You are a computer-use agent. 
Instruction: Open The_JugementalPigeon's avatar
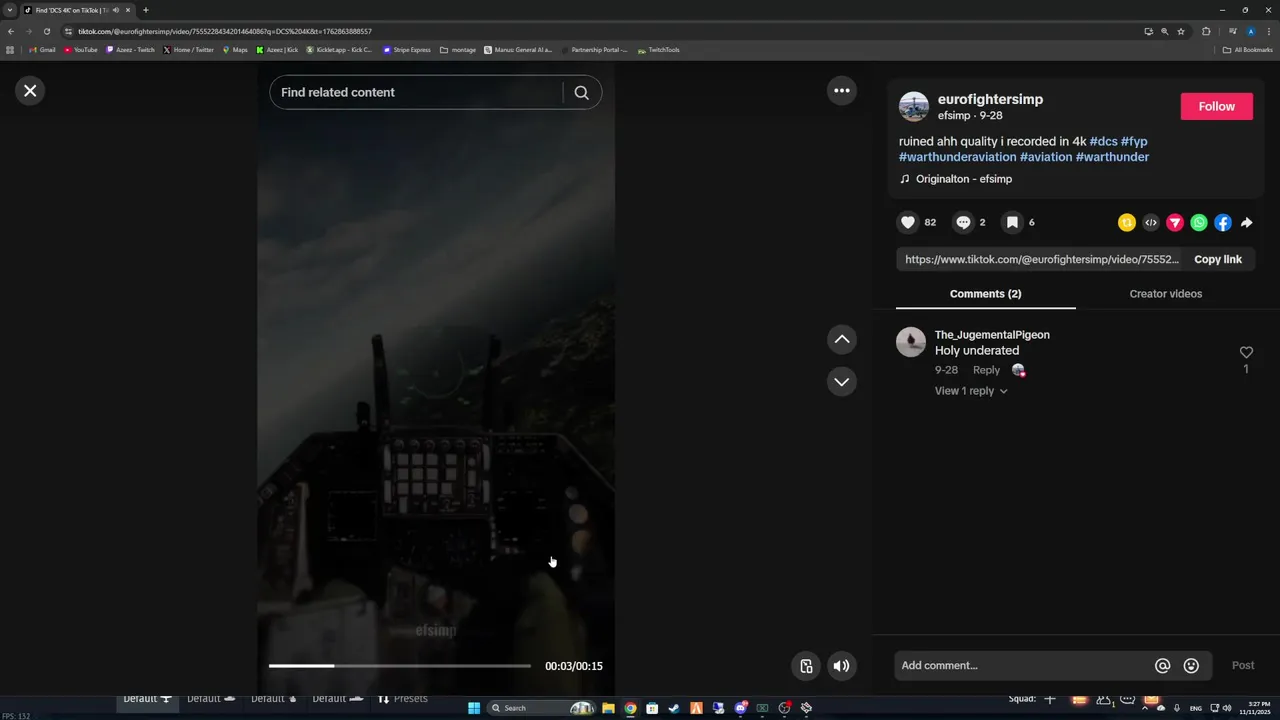911,342
